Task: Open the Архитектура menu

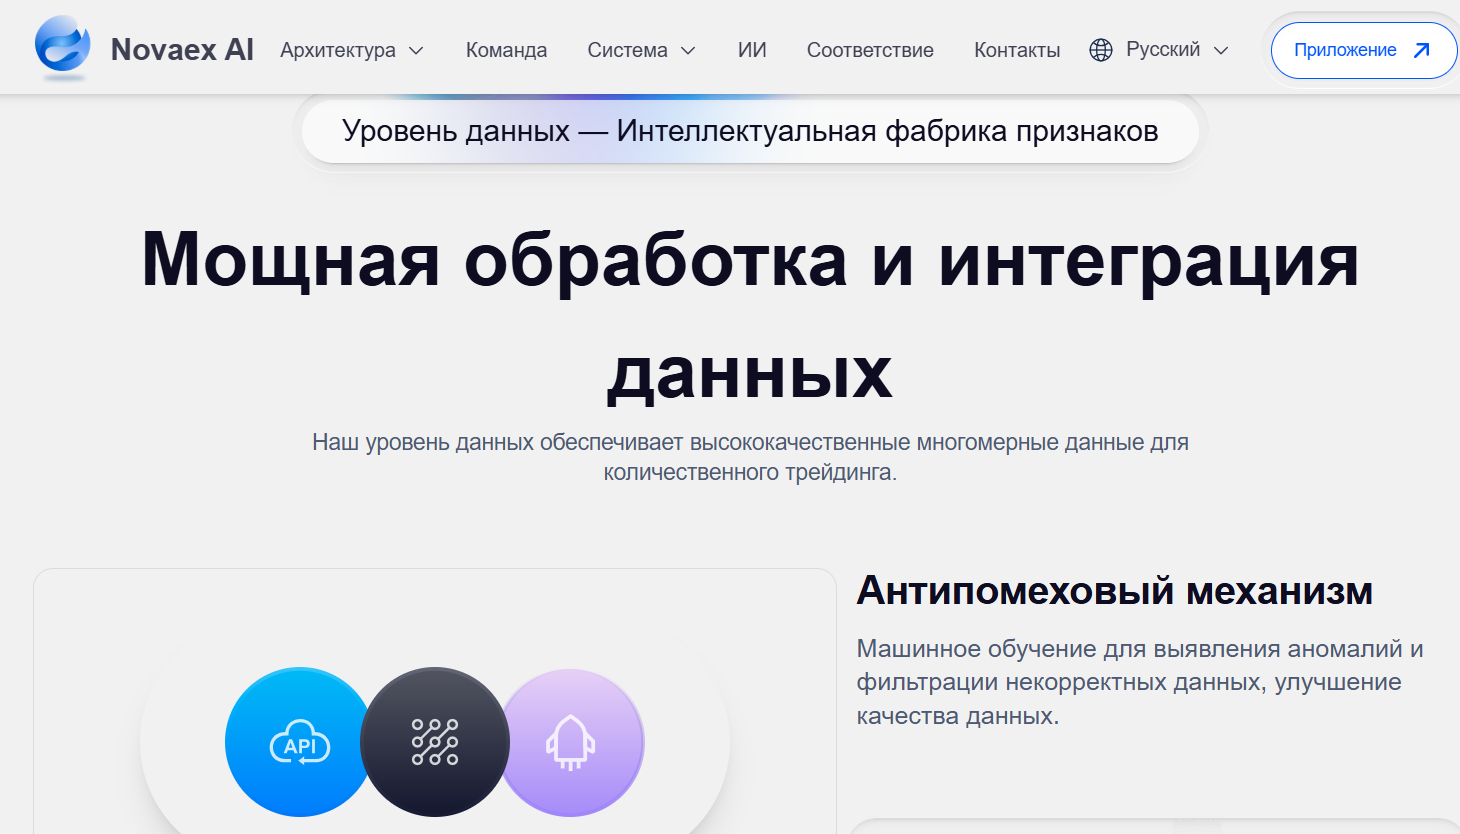Action: (338, 50)
